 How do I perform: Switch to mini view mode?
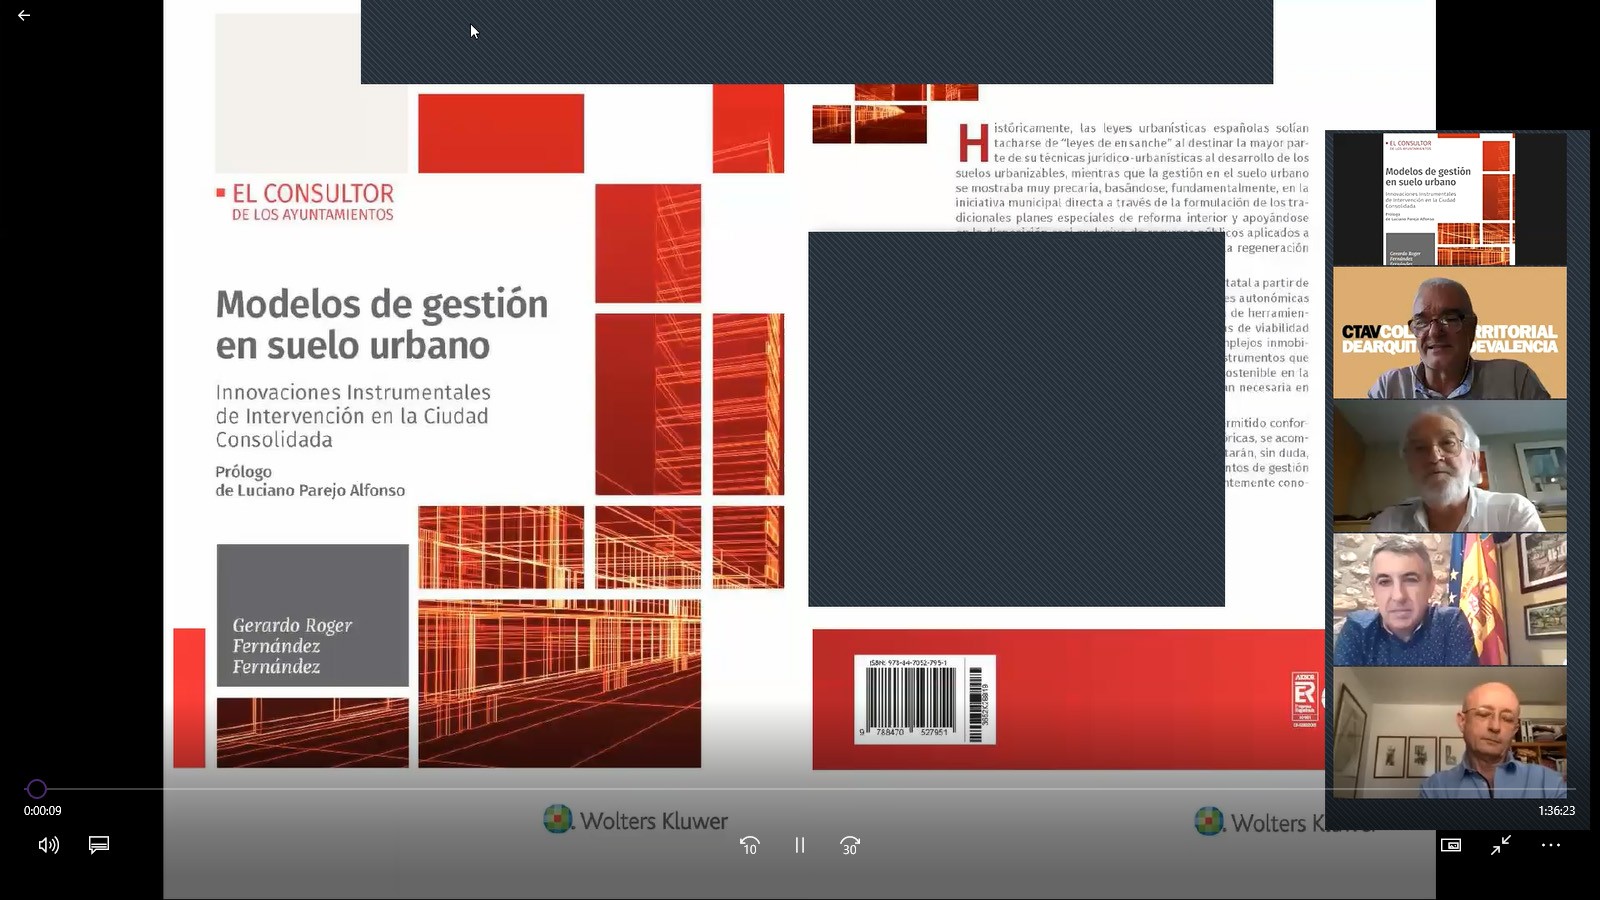[x=1451, y=845]
